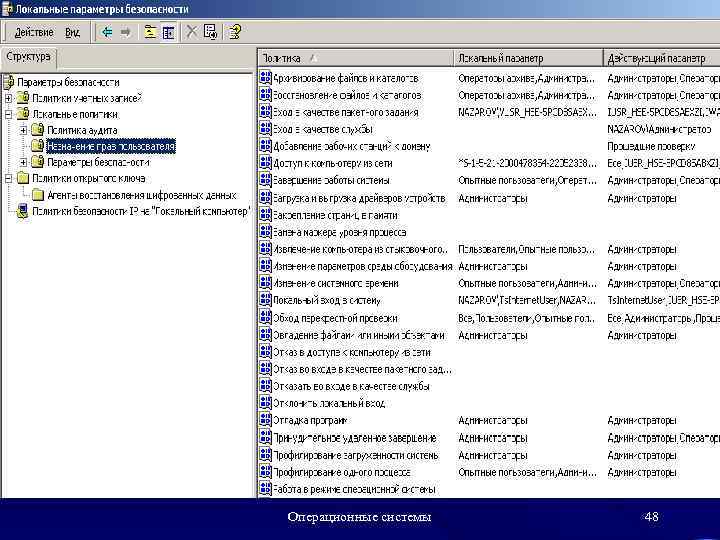Select Политика аудита tree item
Screen dimensions: 720x540
click(82, 130)
